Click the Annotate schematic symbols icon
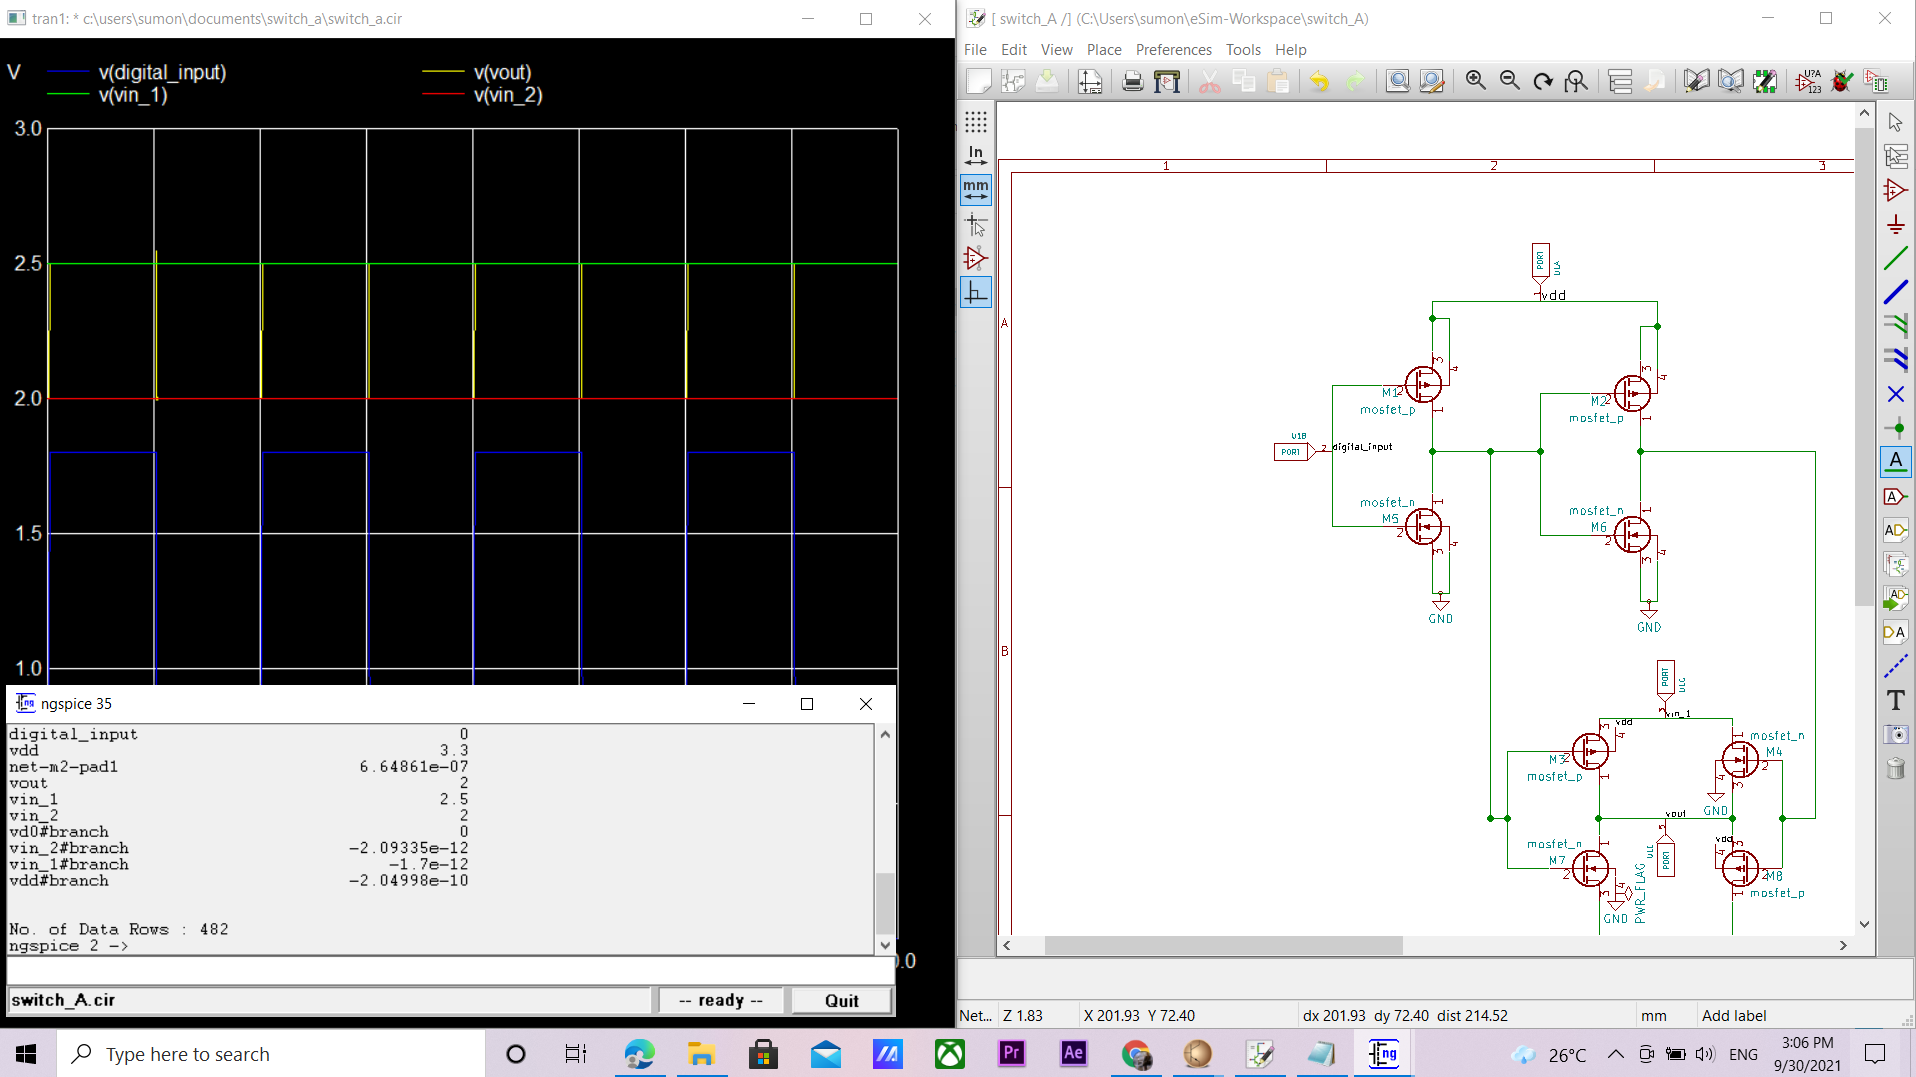 click(x=1808, y=81)
